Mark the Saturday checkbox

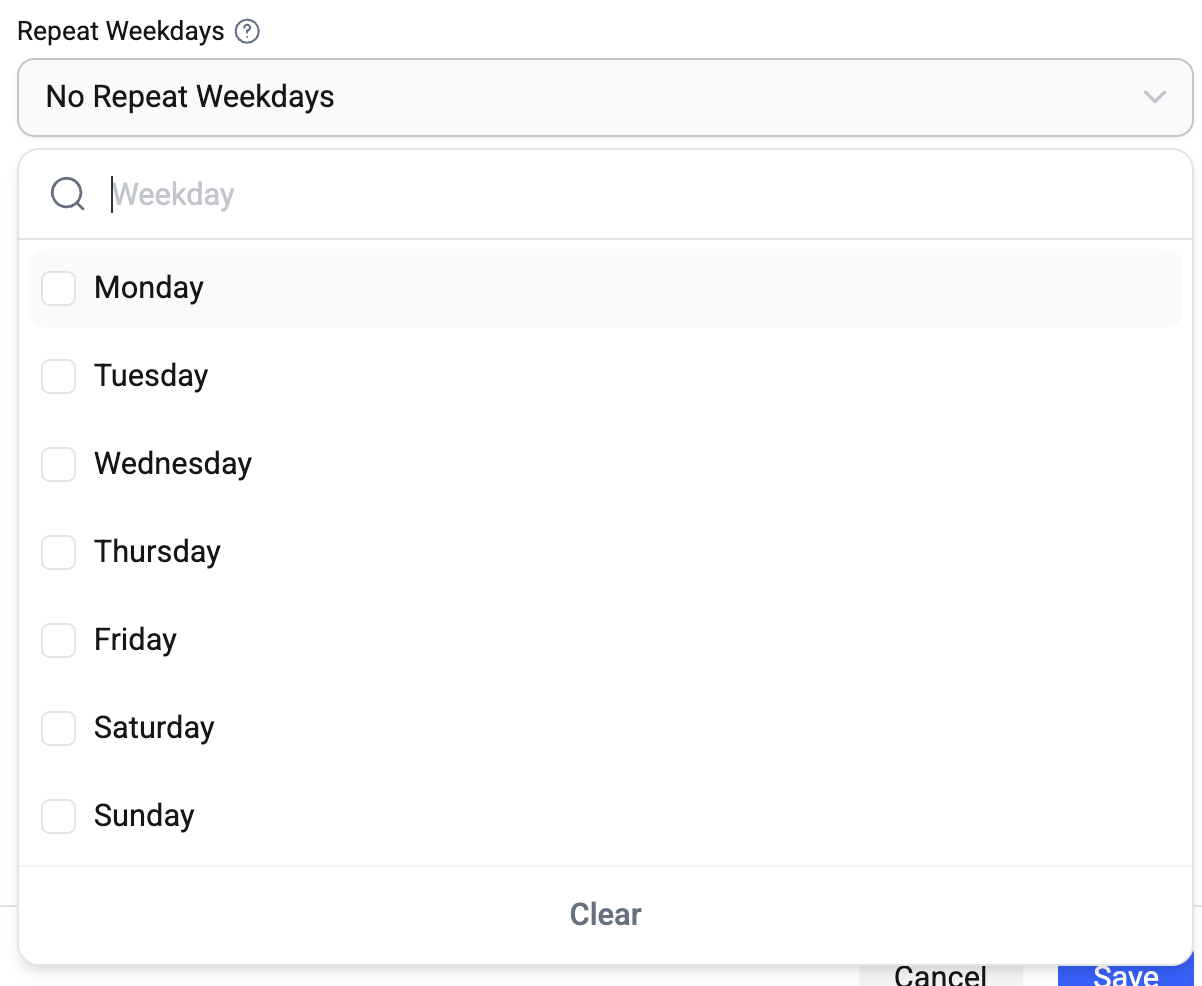59,729
